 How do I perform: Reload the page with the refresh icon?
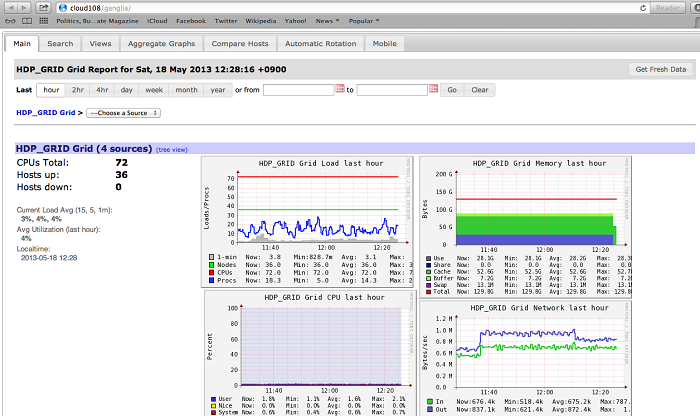pyautogui.click(x=643, y=8)
